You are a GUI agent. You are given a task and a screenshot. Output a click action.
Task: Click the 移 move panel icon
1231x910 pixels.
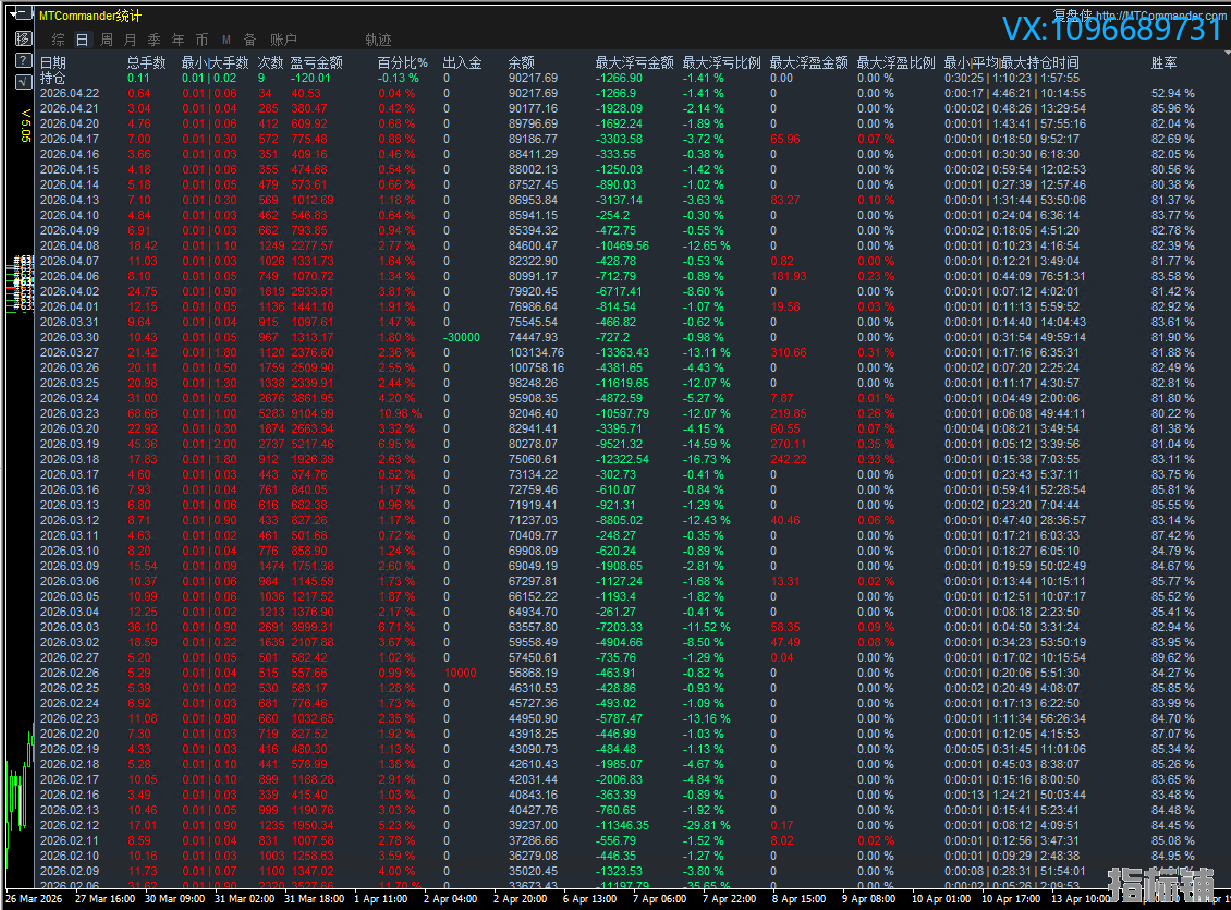pos(24,39)
